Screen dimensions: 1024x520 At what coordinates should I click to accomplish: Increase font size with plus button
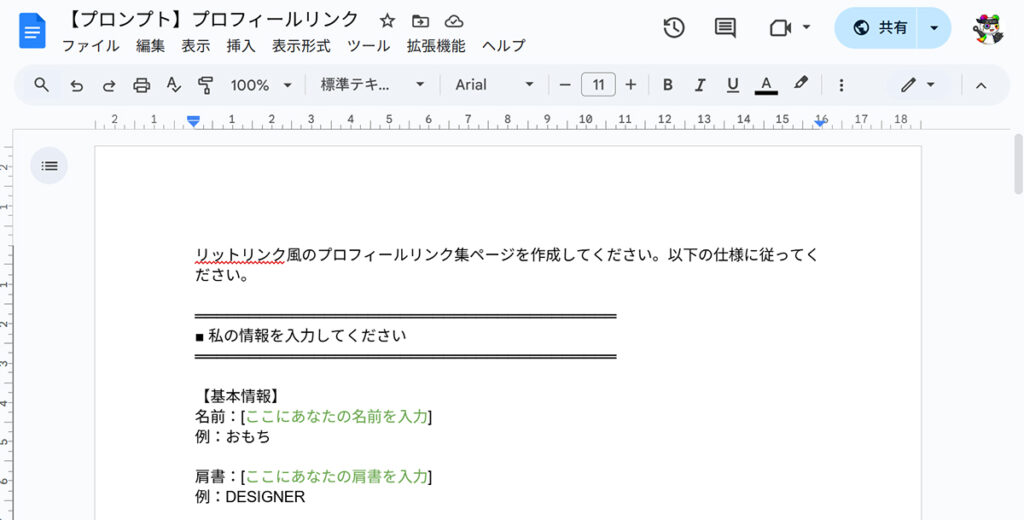pyautogui.click(x=630, y=85)
